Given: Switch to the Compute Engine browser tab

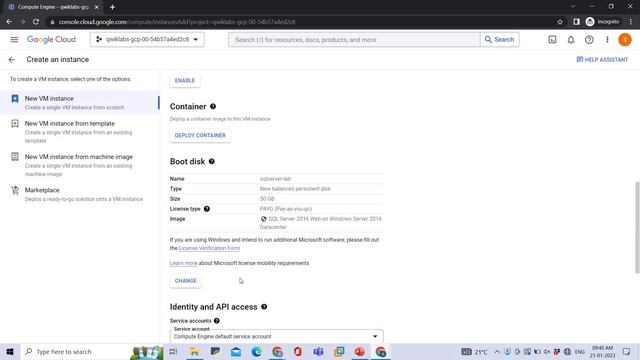Looking at the screenshot, I should tap(53, 7).
